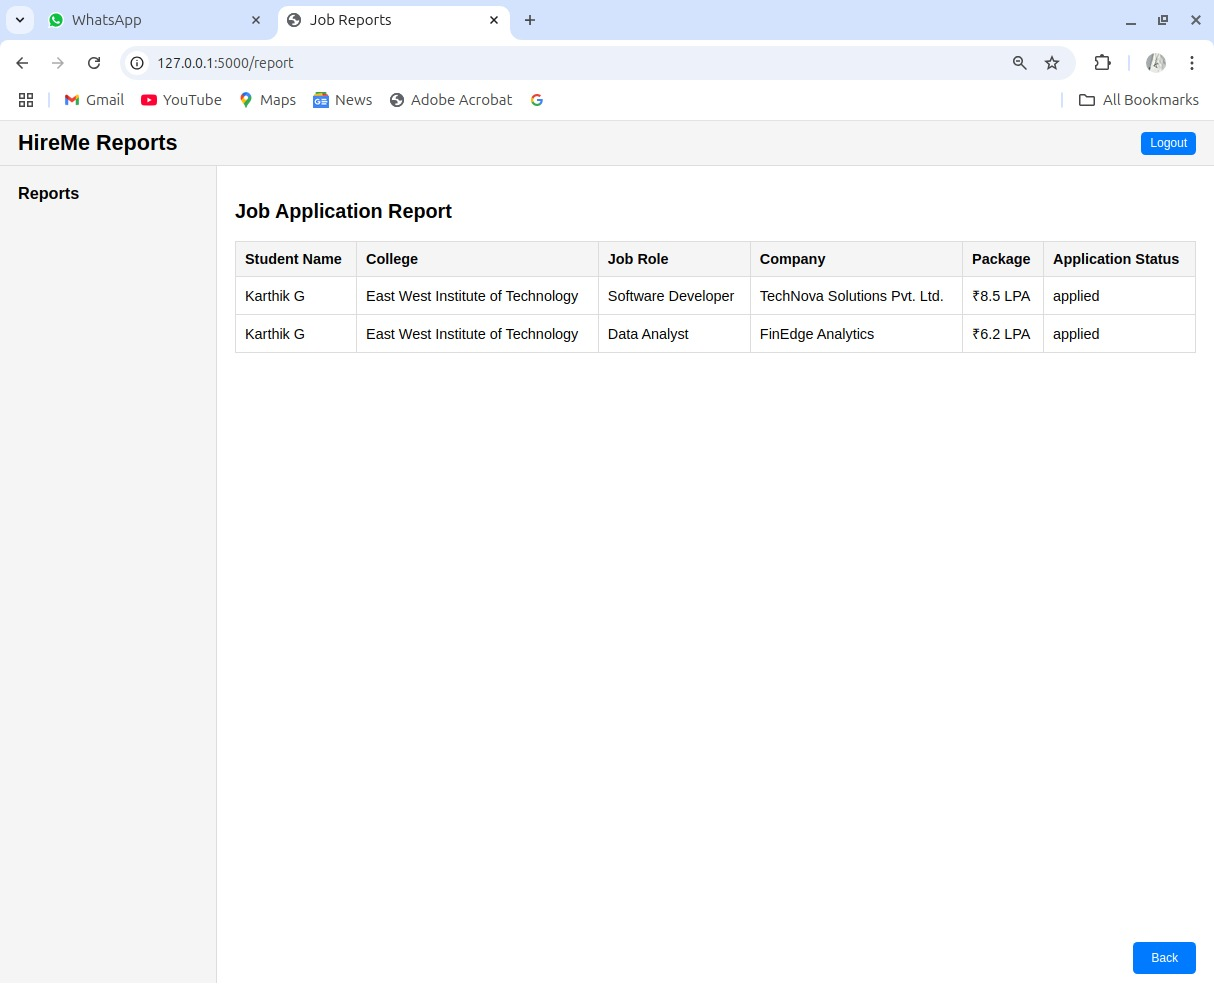Open a new tab with plus button
The width and height of the screenshot is (1214, 992).
pyautogui.click(x=530, y=20)
